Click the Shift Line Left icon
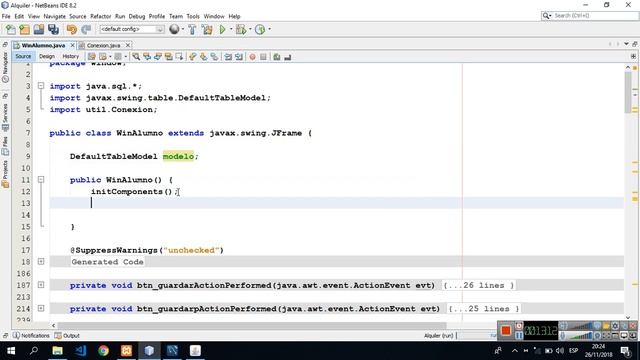 coord(228,57)
